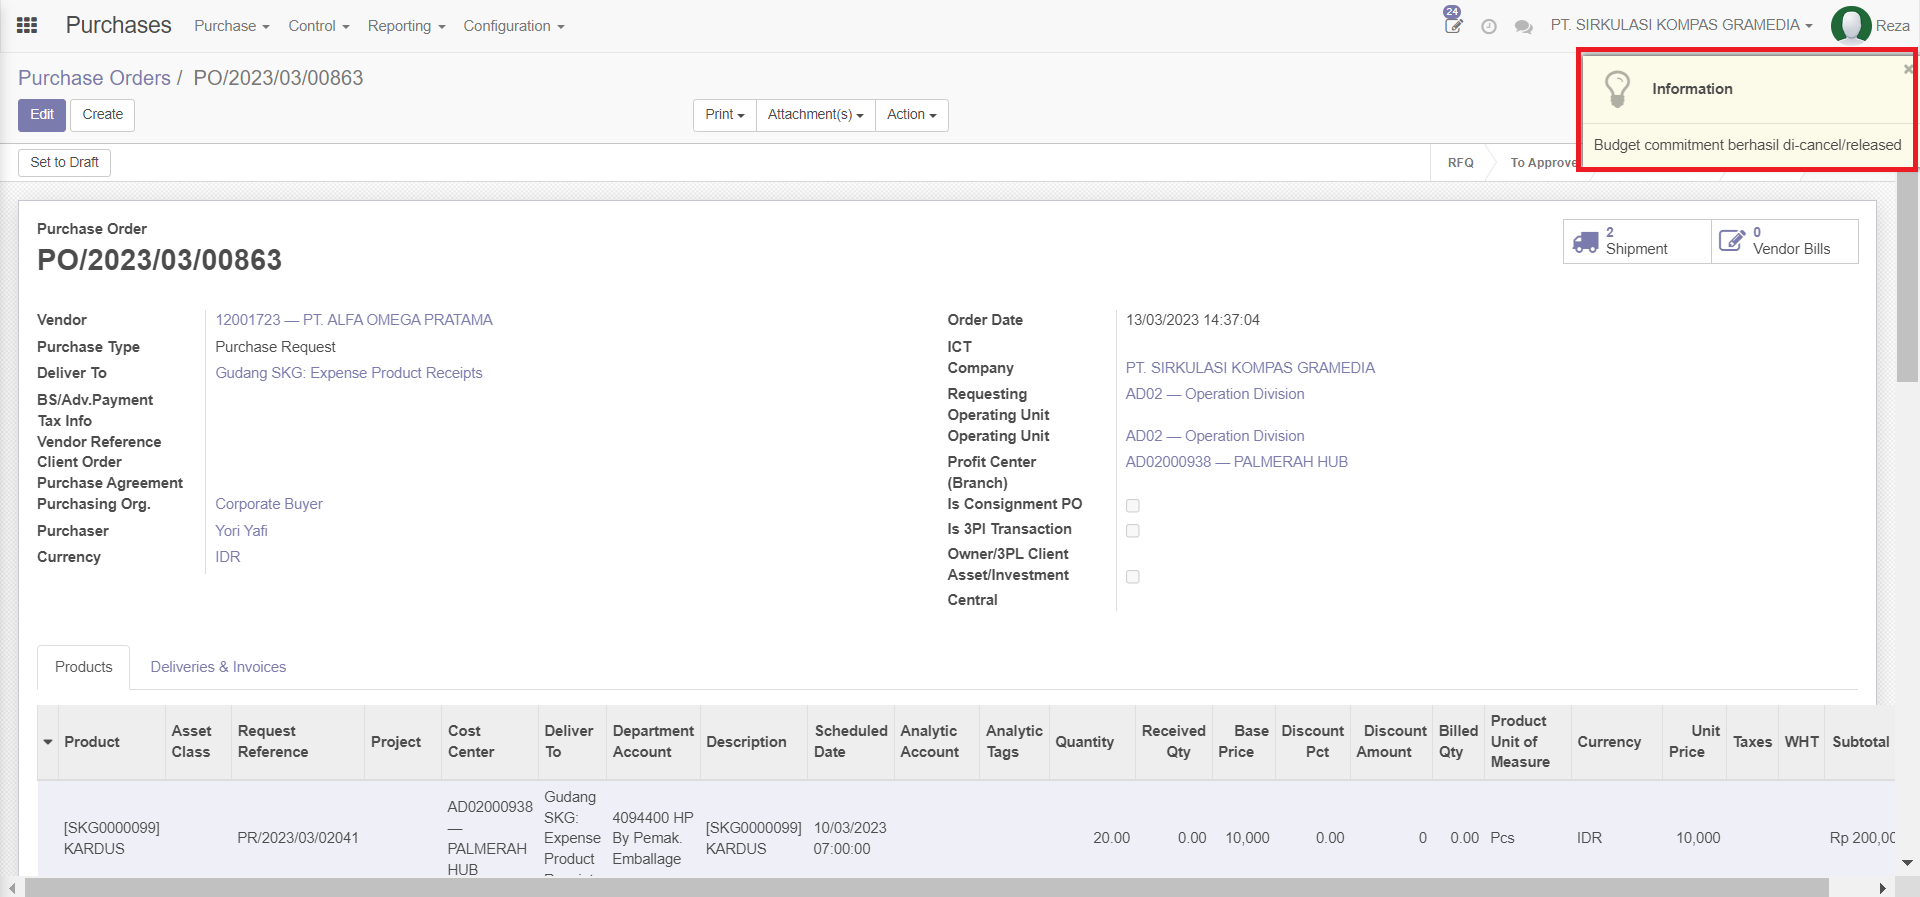
Task: Sort by the Subtotal column header
Action: click(x=1860, y=742)
